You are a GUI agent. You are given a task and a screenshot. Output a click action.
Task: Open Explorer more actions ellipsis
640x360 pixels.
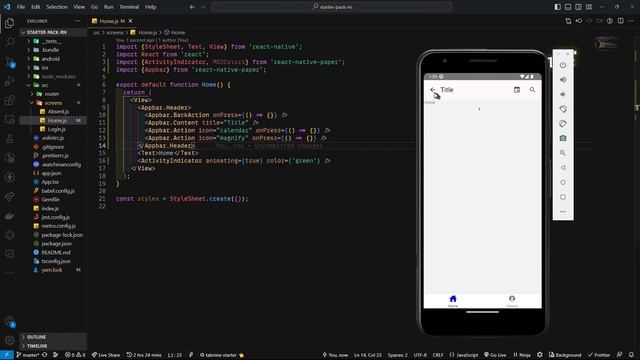click(x=78, y=21)
